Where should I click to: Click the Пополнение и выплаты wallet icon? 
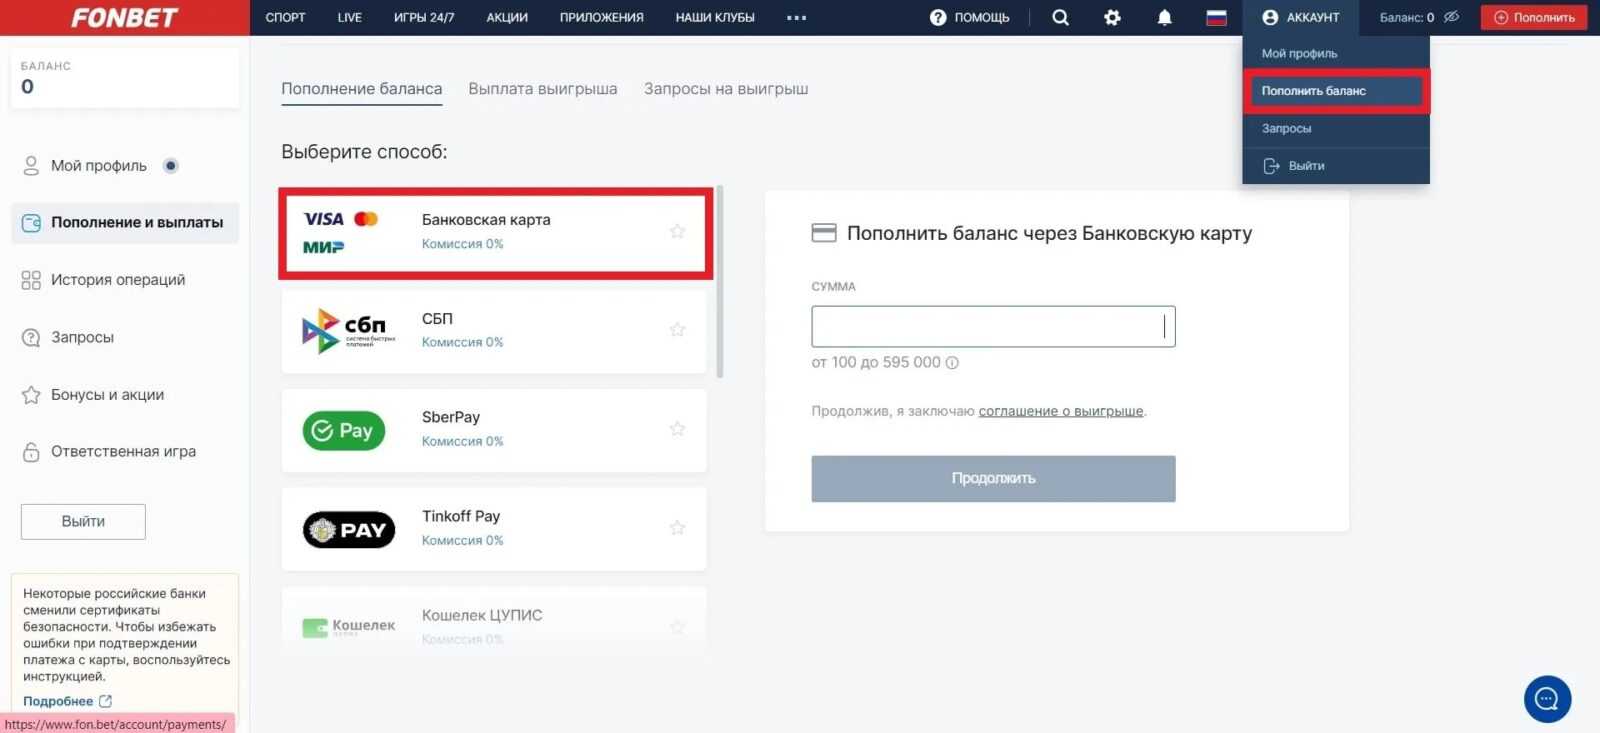click(x=31, y=223)
